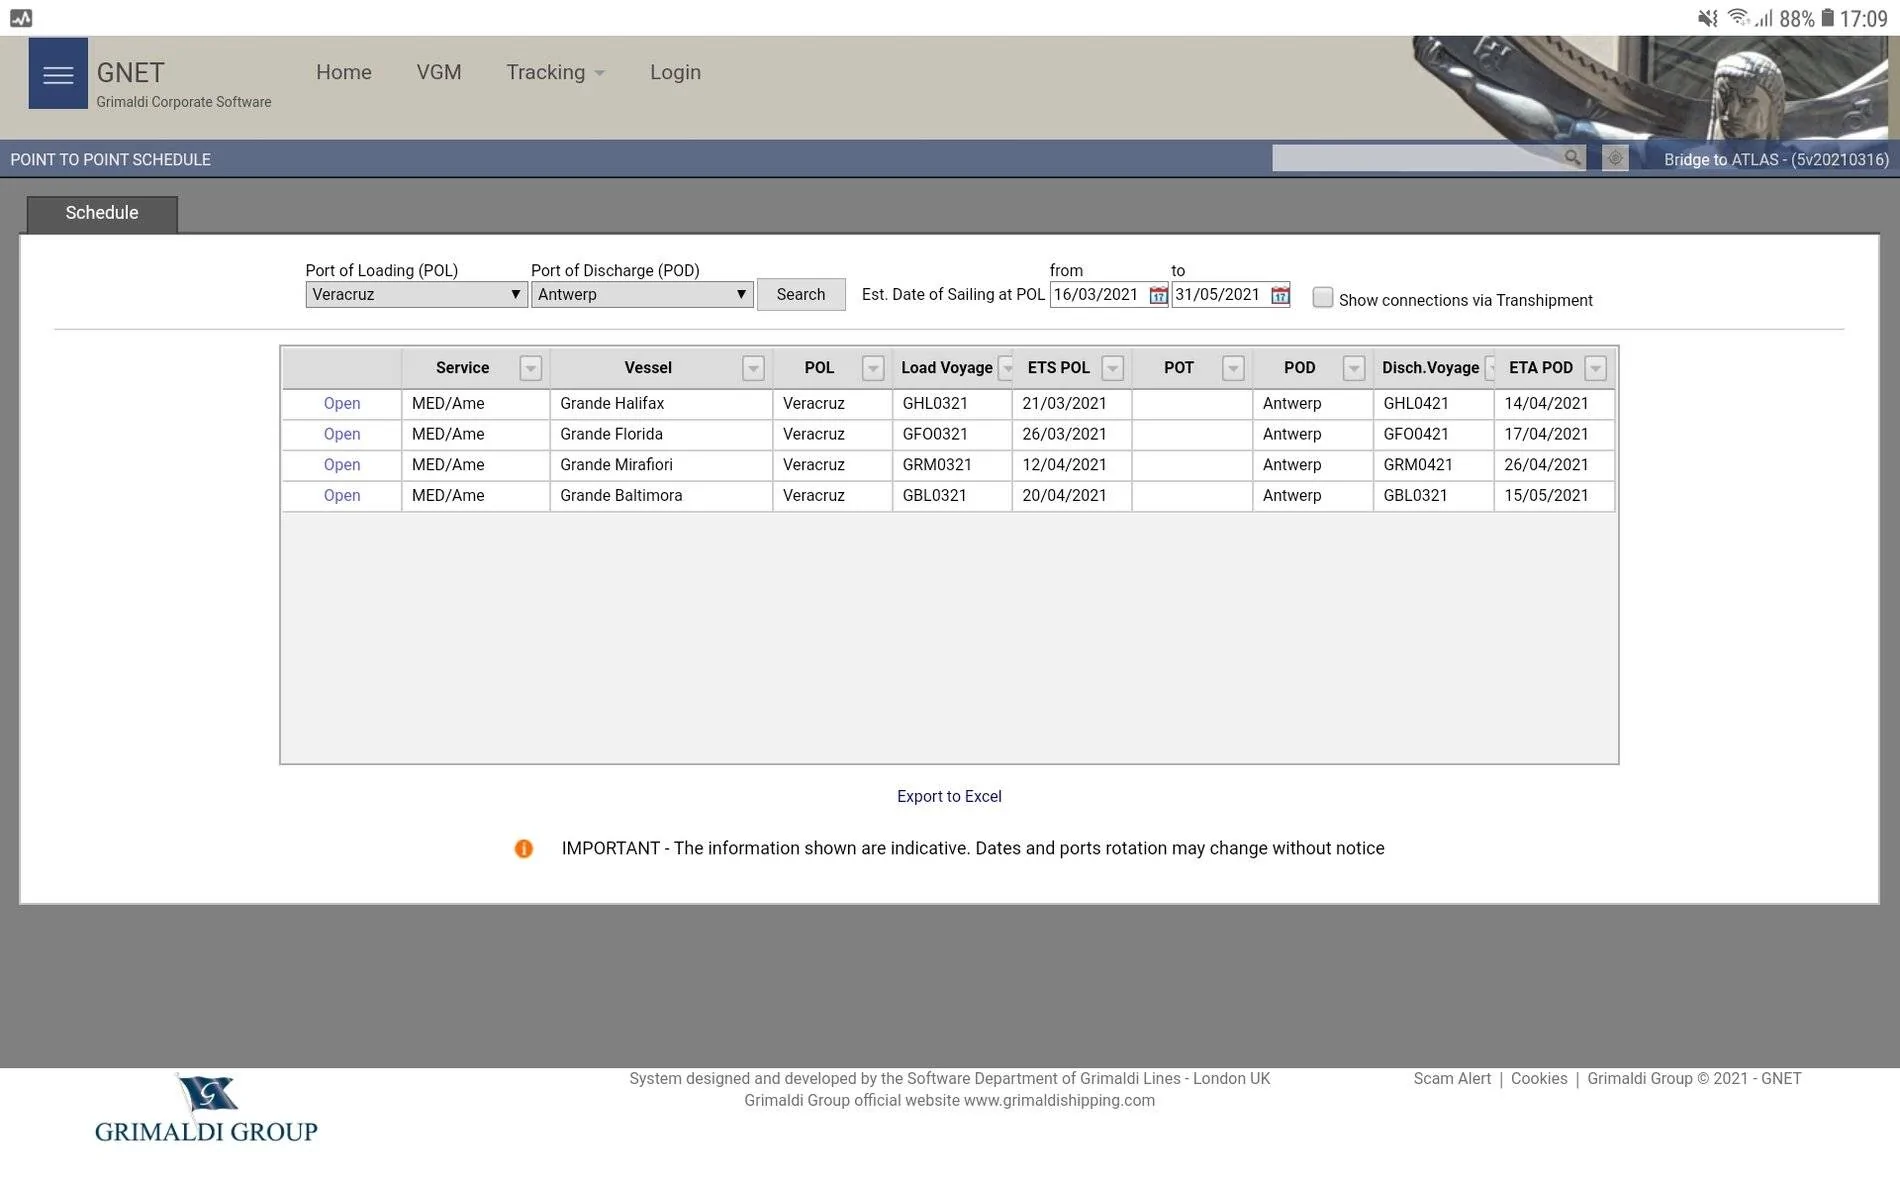
Task: Click the Grande Halifax vessel cell
Action: 661,404
